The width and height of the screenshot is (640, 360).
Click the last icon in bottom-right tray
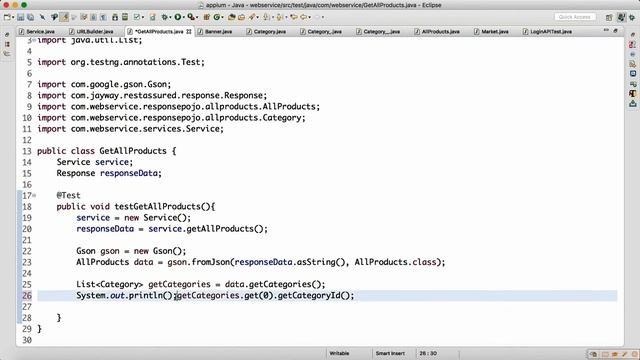635,354
